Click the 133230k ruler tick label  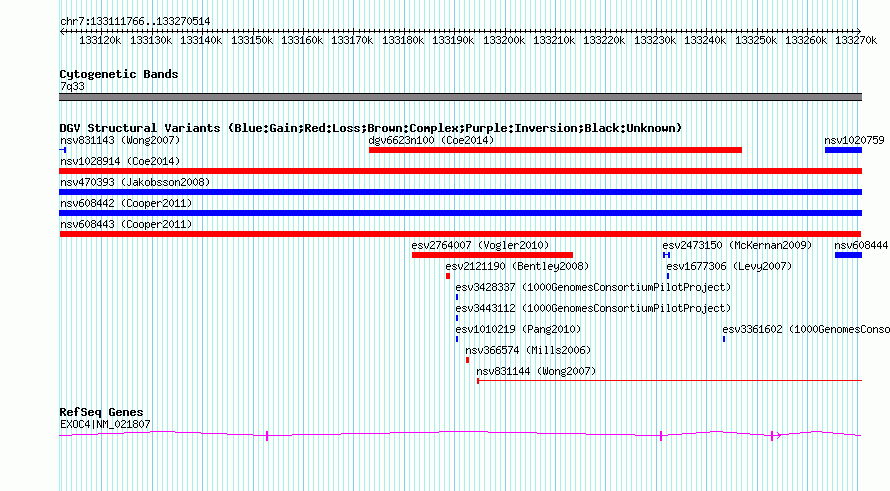click(x=655, y=40)
